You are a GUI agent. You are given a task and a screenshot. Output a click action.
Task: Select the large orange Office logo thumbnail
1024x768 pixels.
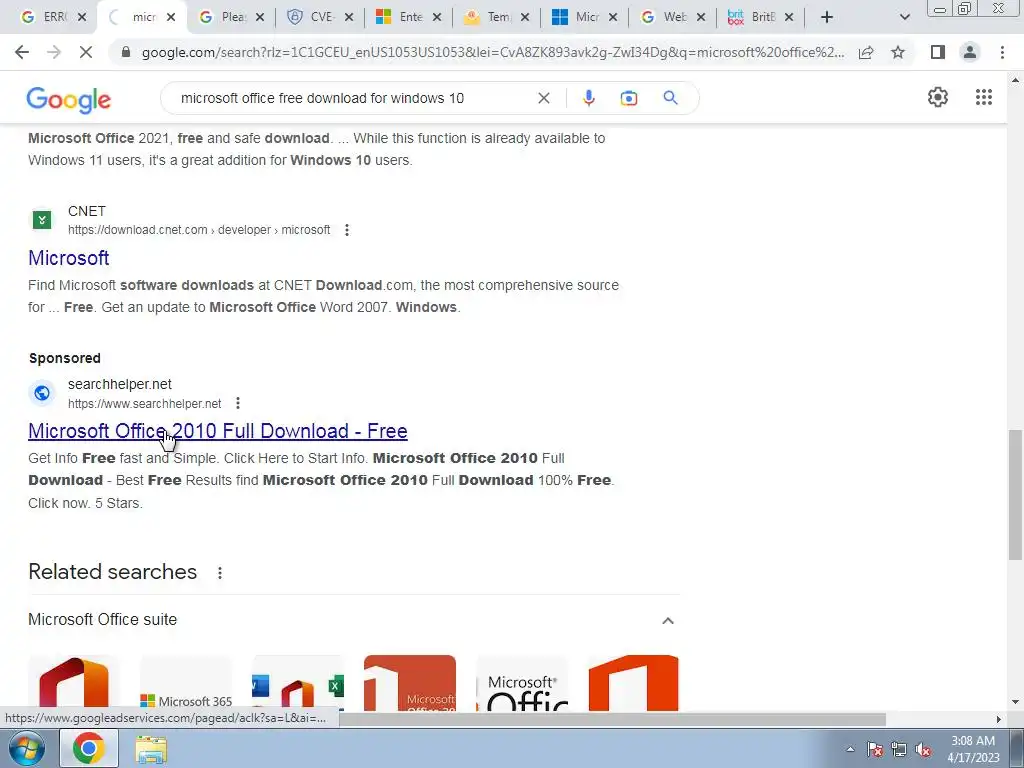coord(633,683)
